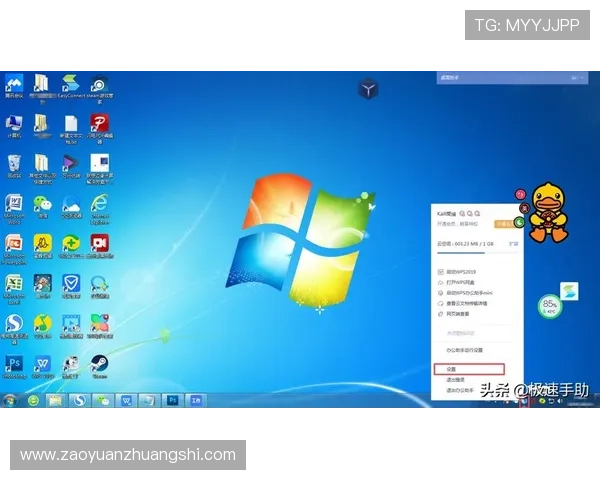Open the Steam desktop shortcut
Viewport: 600px width, 480px height.
(x=99, y=363)
